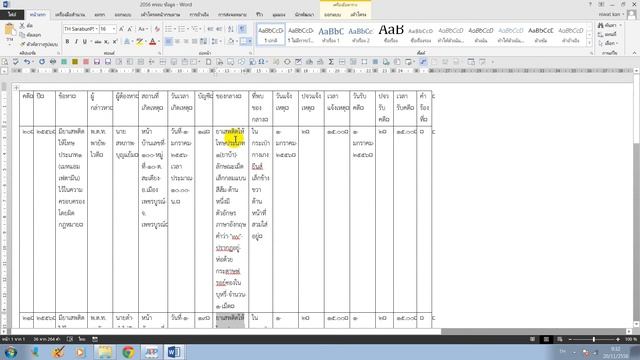Click the Windows Start button
Screen dimensions: 640x360
coord(11,352)
